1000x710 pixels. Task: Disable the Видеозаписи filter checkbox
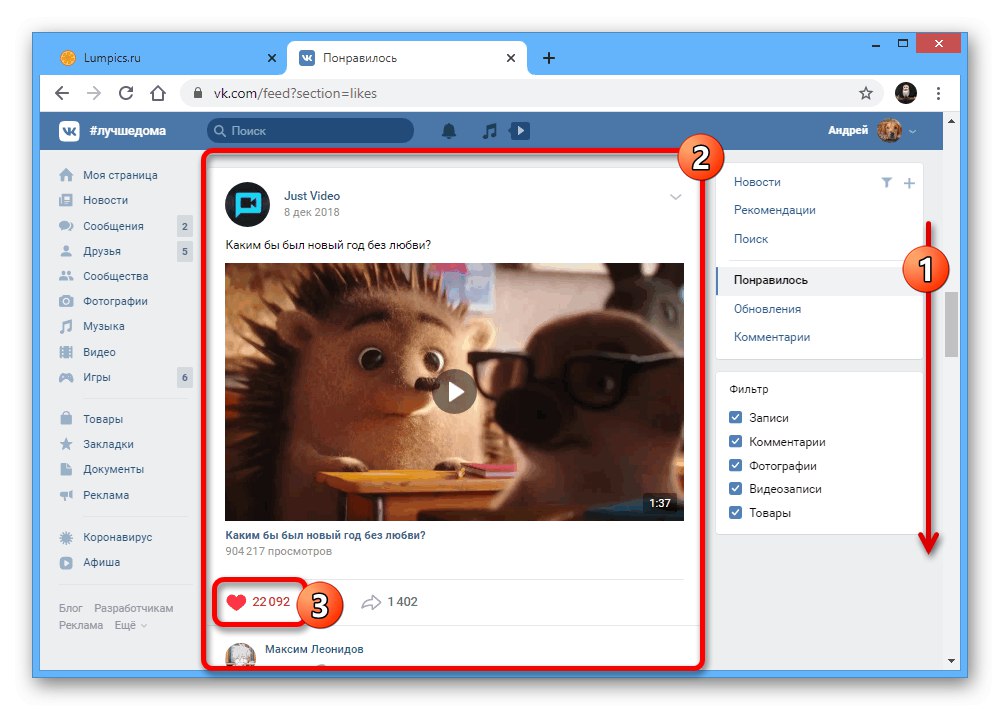point(735,489)
